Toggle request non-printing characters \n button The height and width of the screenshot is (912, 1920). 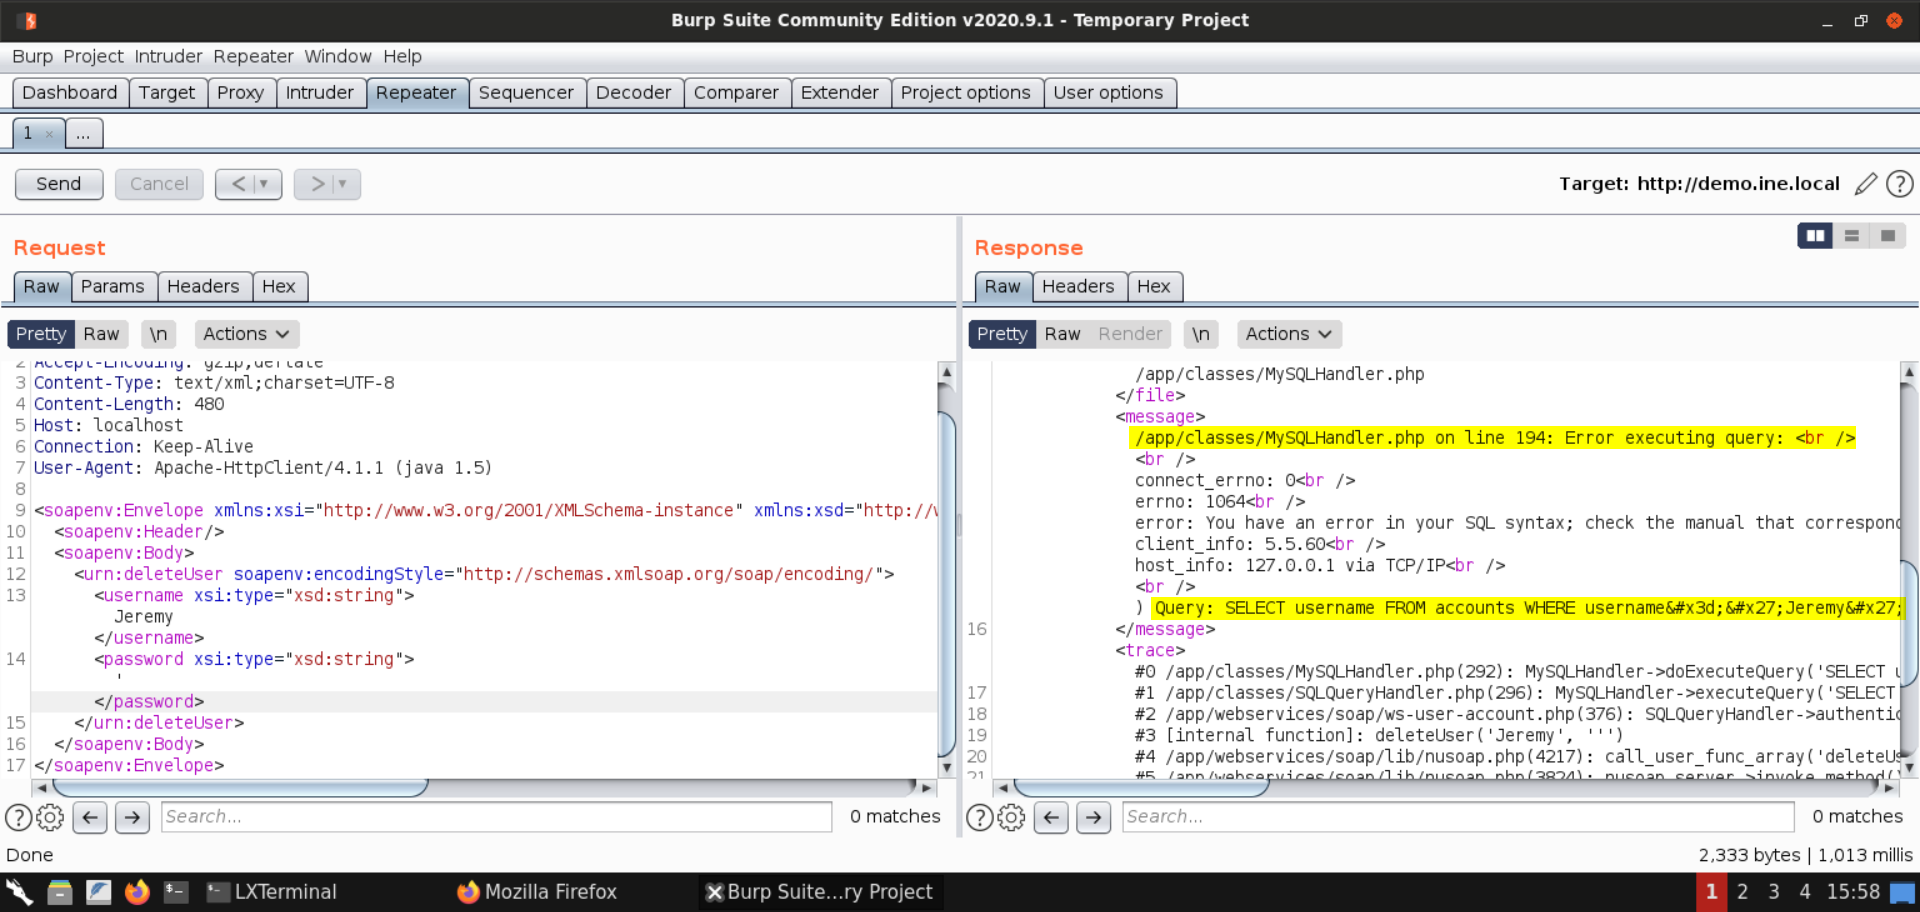tap(158, 334)
